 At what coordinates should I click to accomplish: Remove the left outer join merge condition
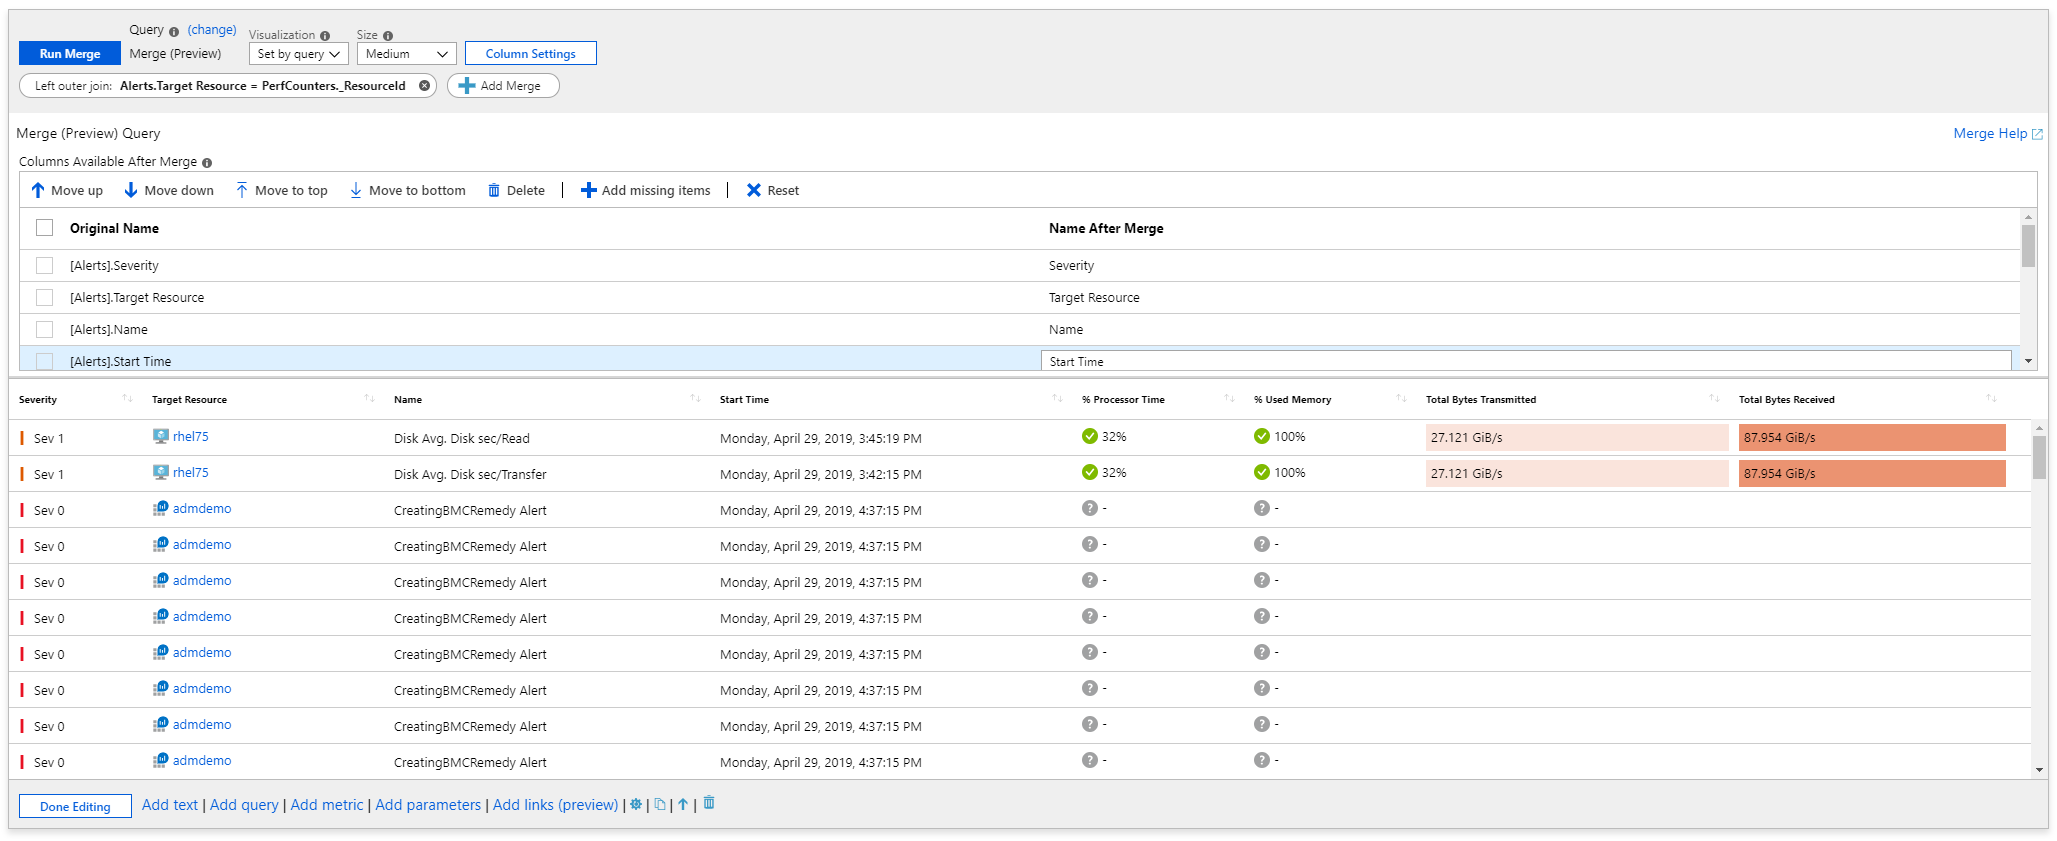(x=424, y=86)
